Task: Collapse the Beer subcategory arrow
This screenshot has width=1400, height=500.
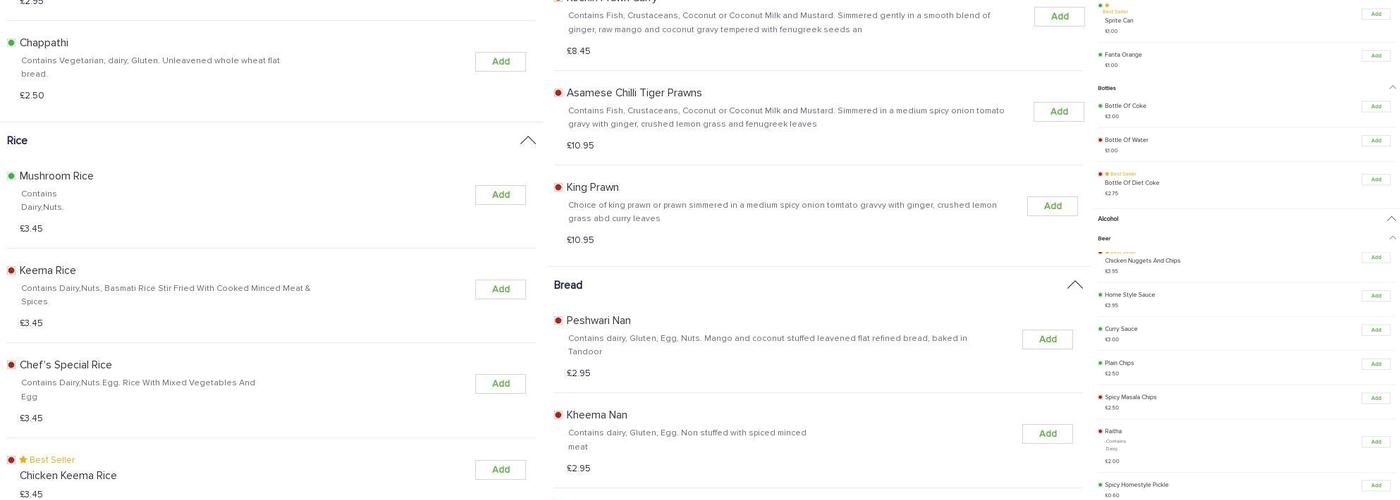Action: pos(1393,238)
